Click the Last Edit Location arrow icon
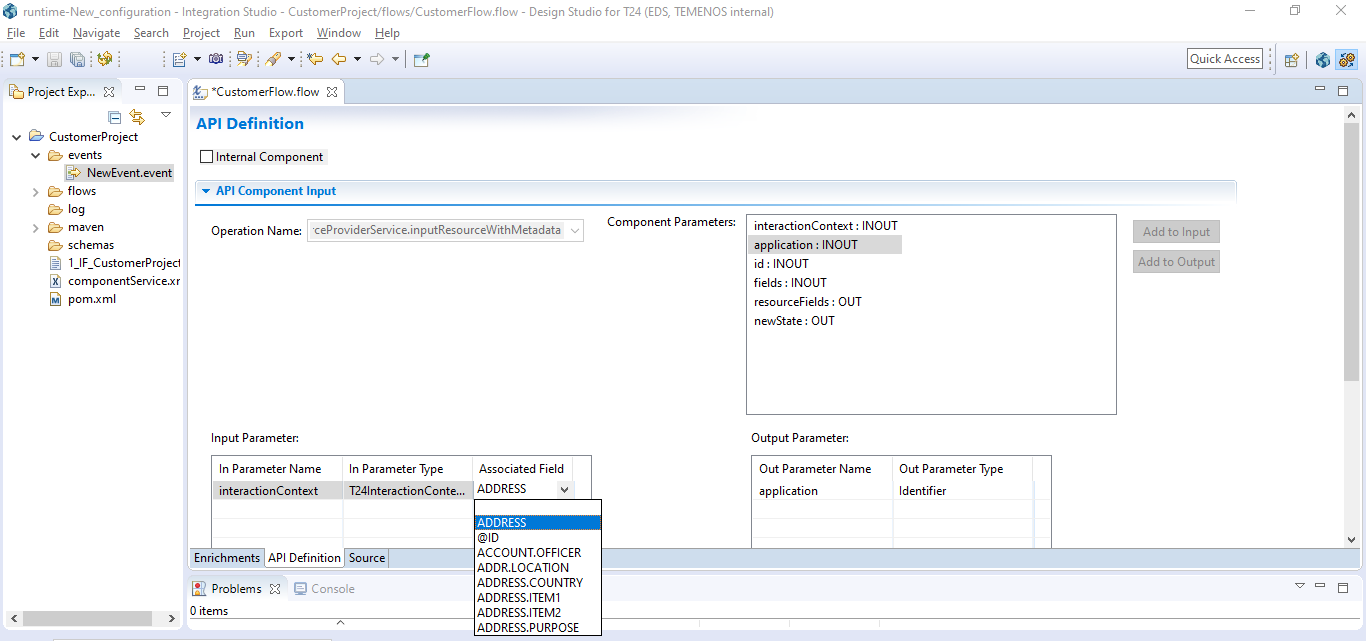Screen dimensions: 1366x641 [x=315, y=60]
